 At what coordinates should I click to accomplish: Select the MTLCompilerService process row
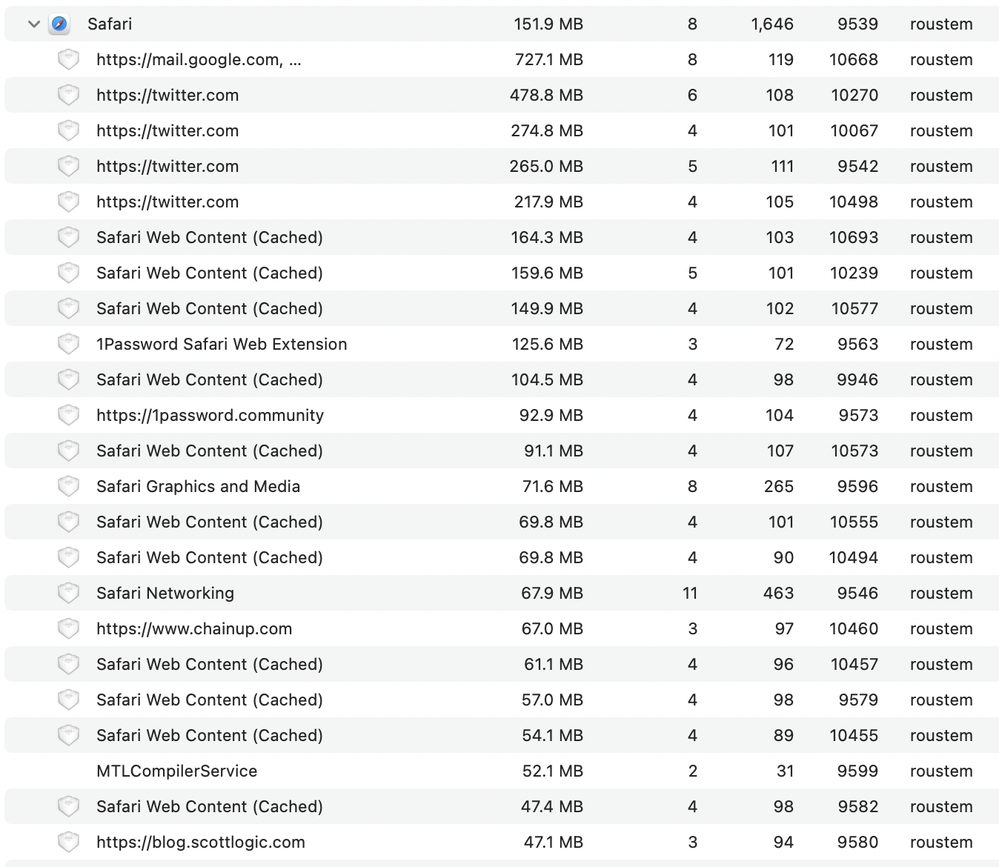point(177,771)
